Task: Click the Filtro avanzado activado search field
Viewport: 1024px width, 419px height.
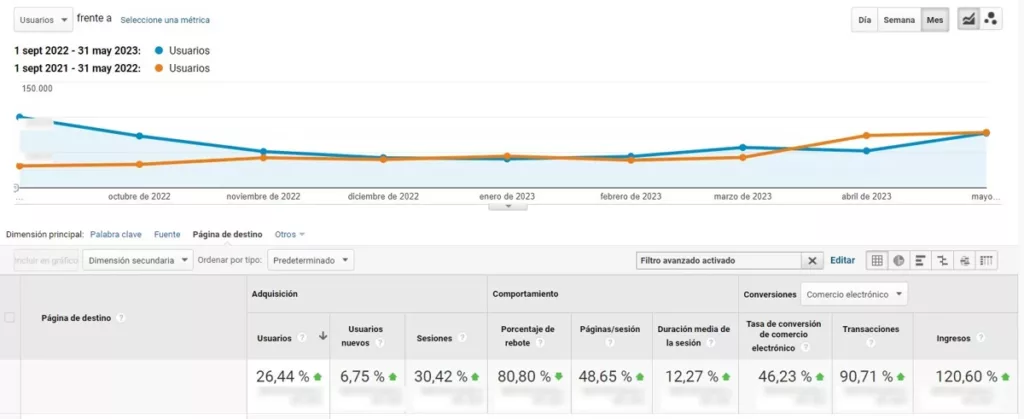Action: pos(719,260)
